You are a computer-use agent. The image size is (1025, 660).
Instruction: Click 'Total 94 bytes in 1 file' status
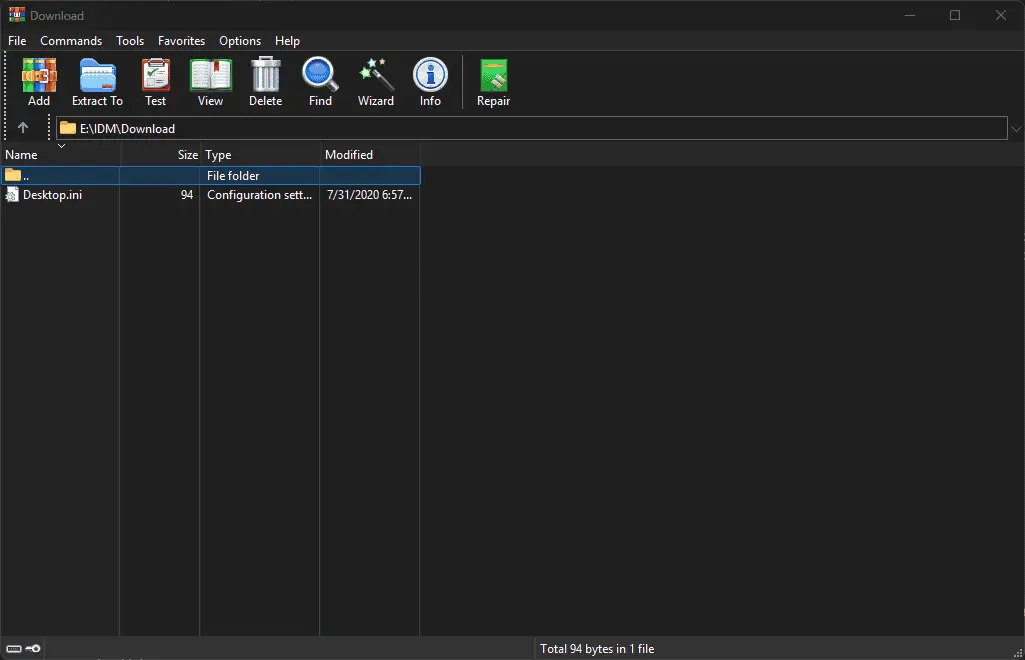(597, 649)
